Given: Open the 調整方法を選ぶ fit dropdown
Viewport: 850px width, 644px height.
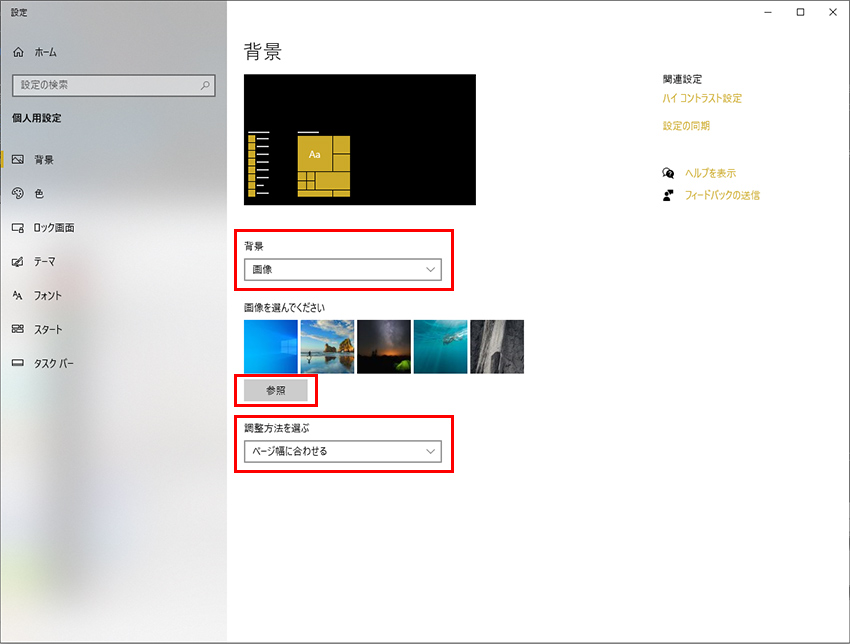Looking at the screenshot, I should pyautogui.click(x=343, y=450).
